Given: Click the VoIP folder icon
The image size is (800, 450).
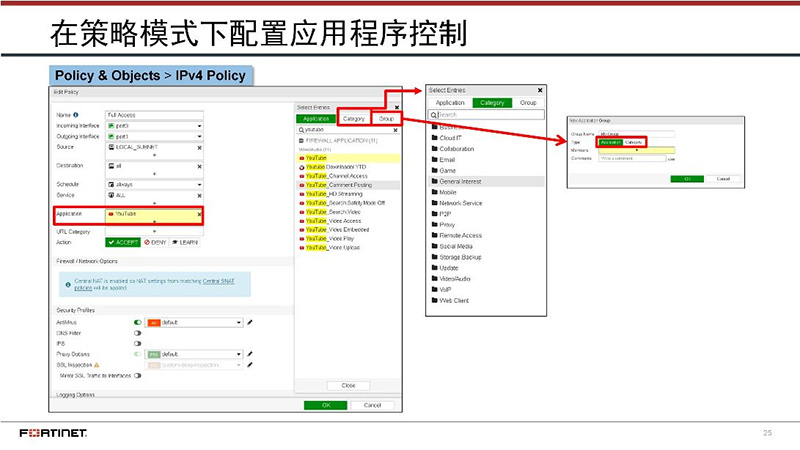Looking at the screenshot, I should coord(435,289).
